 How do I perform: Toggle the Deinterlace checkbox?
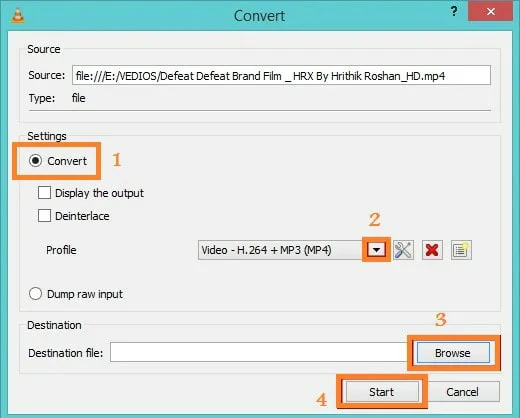click(44, 216)
